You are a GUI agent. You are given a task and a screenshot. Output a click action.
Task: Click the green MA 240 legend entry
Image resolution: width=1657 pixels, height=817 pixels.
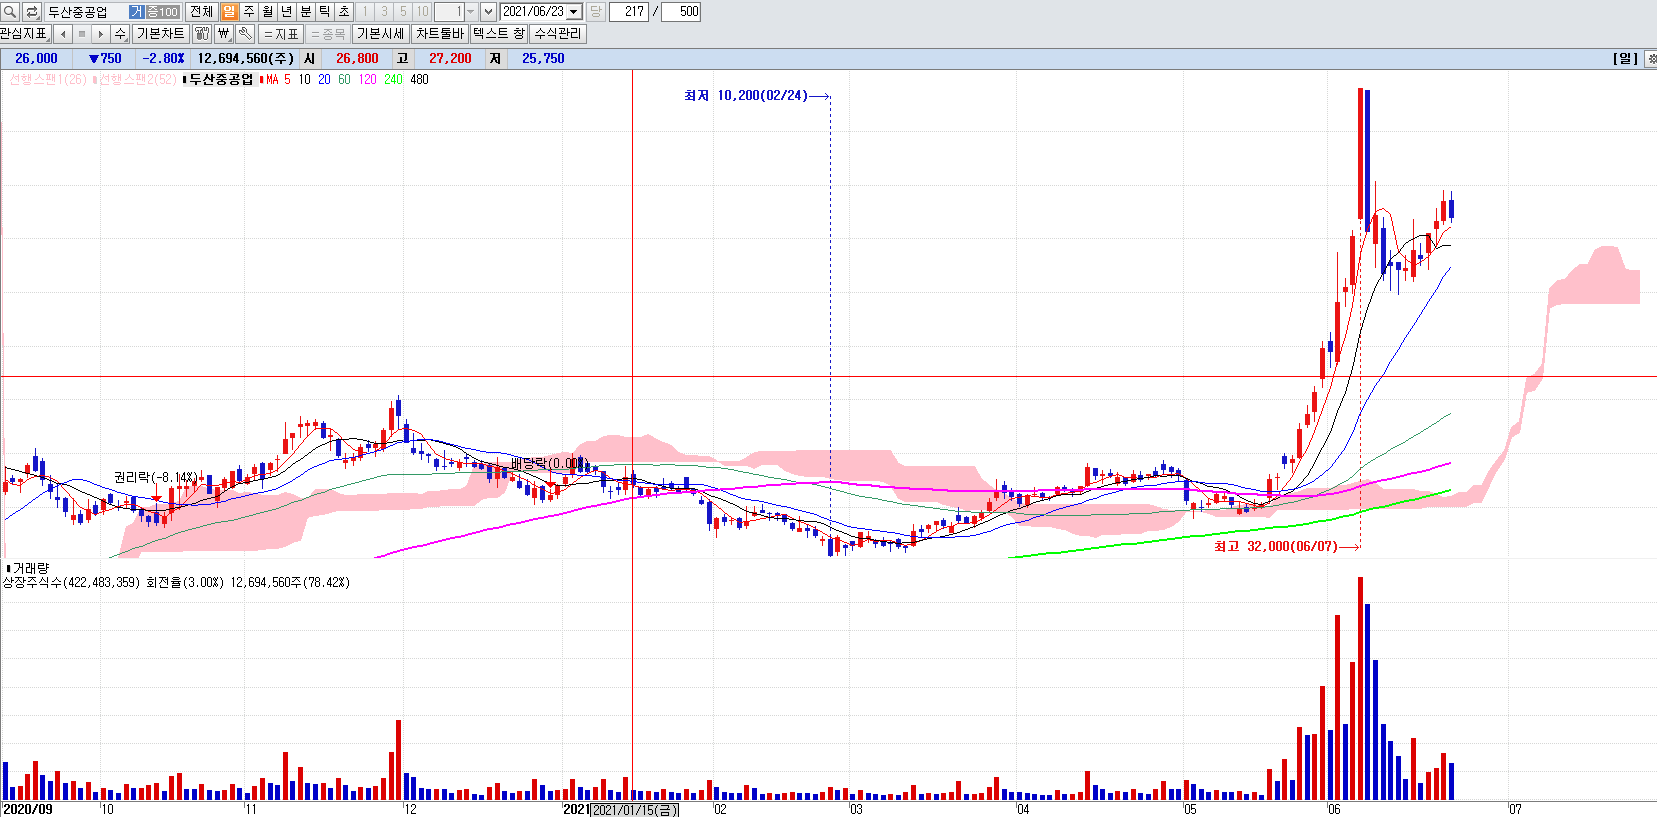(393, 80)
